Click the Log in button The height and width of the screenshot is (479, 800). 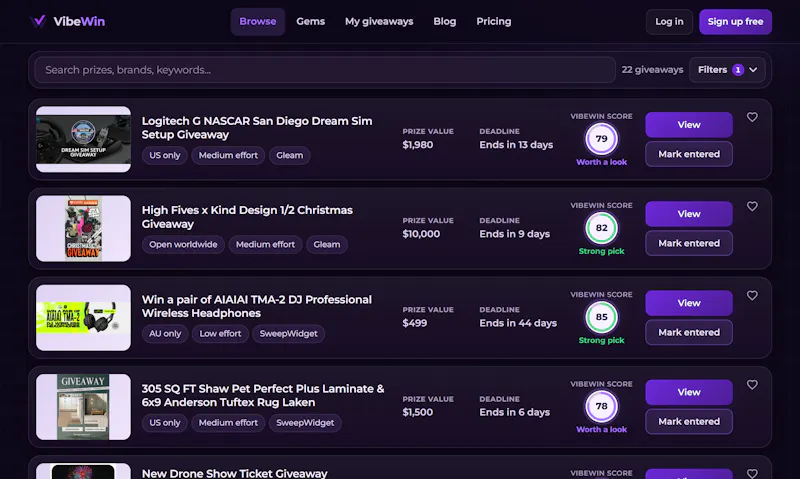point(669,21)
